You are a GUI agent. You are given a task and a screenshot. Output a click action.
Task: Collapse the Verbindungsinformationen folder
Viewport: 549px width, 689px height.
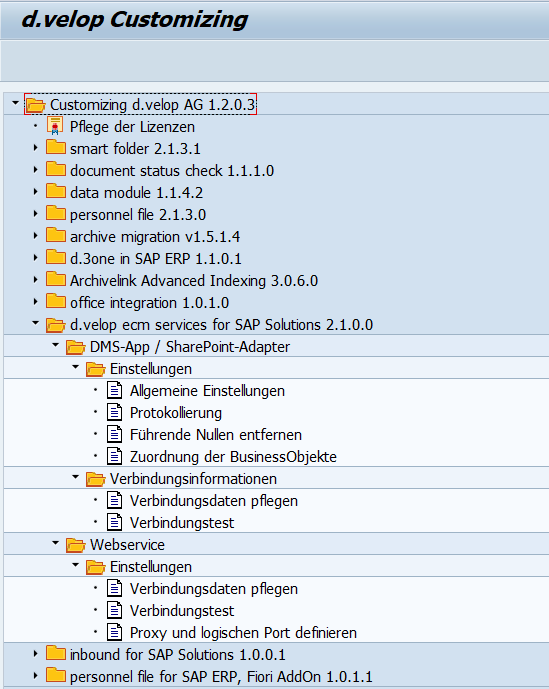(76, 477)
